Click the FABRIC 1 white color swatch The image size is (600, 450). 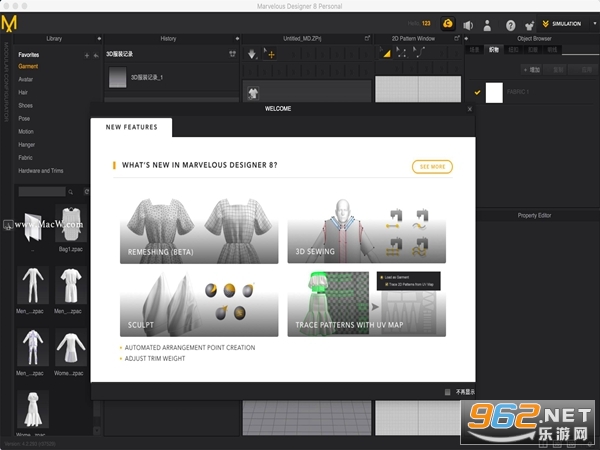(x=494, y=93)
